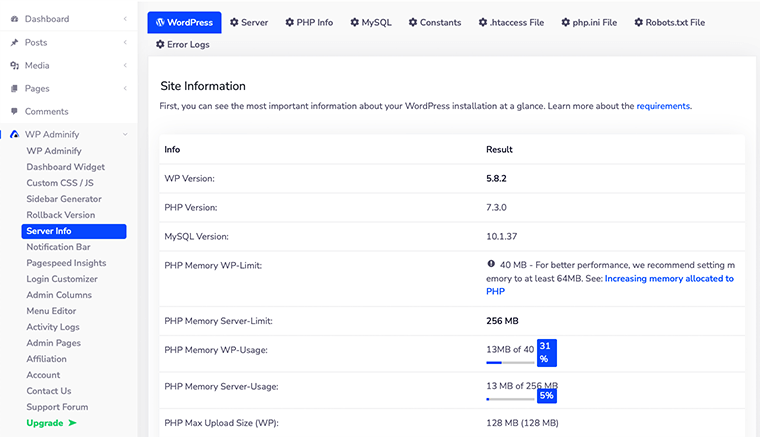Open Pages in the sidebar
This screenshot has height=437, width=760.
point(37,89)
